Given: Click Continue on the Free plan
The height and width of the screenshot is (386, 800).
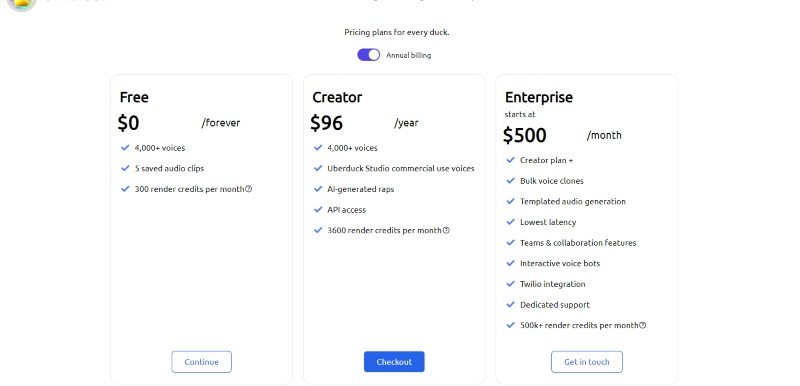Looking at the screenshot, I should pos(202,362).
